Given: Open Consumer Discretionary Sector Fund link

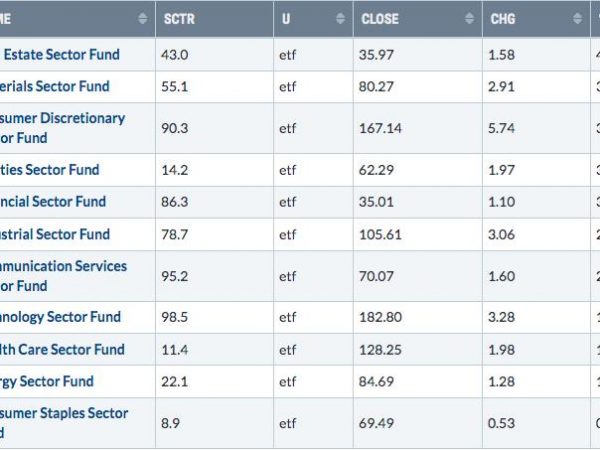Looking at the screenshot, I should pos(62,128).
